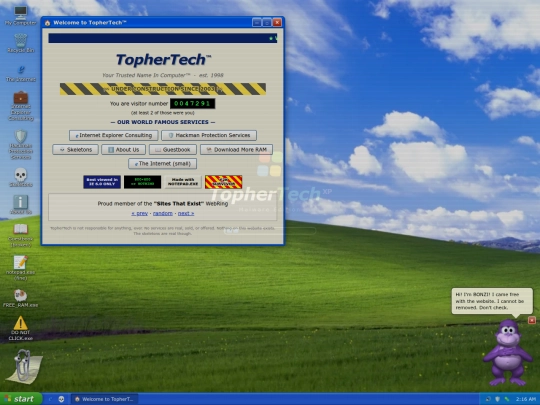The width and height of the screenshot is (540, 405).
Task: Click the 'at least 2 of those were you' note
Action: click(163, 113)
